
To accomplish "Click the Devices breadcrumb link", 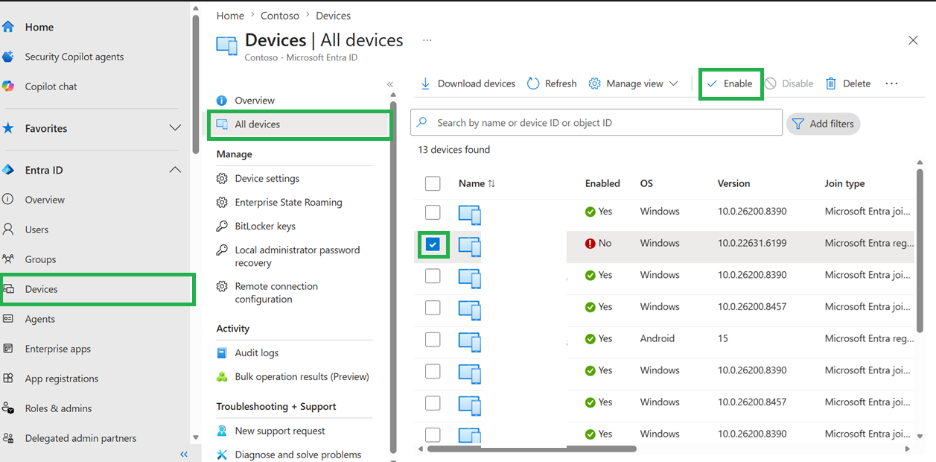I will pos(333,16).
